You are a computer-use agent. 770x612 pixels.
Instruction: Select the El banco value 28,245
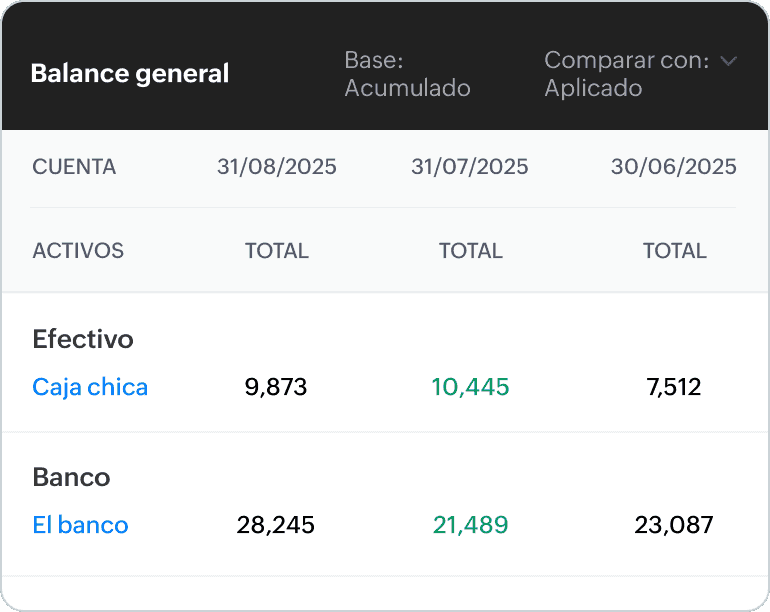coord(275,525)
